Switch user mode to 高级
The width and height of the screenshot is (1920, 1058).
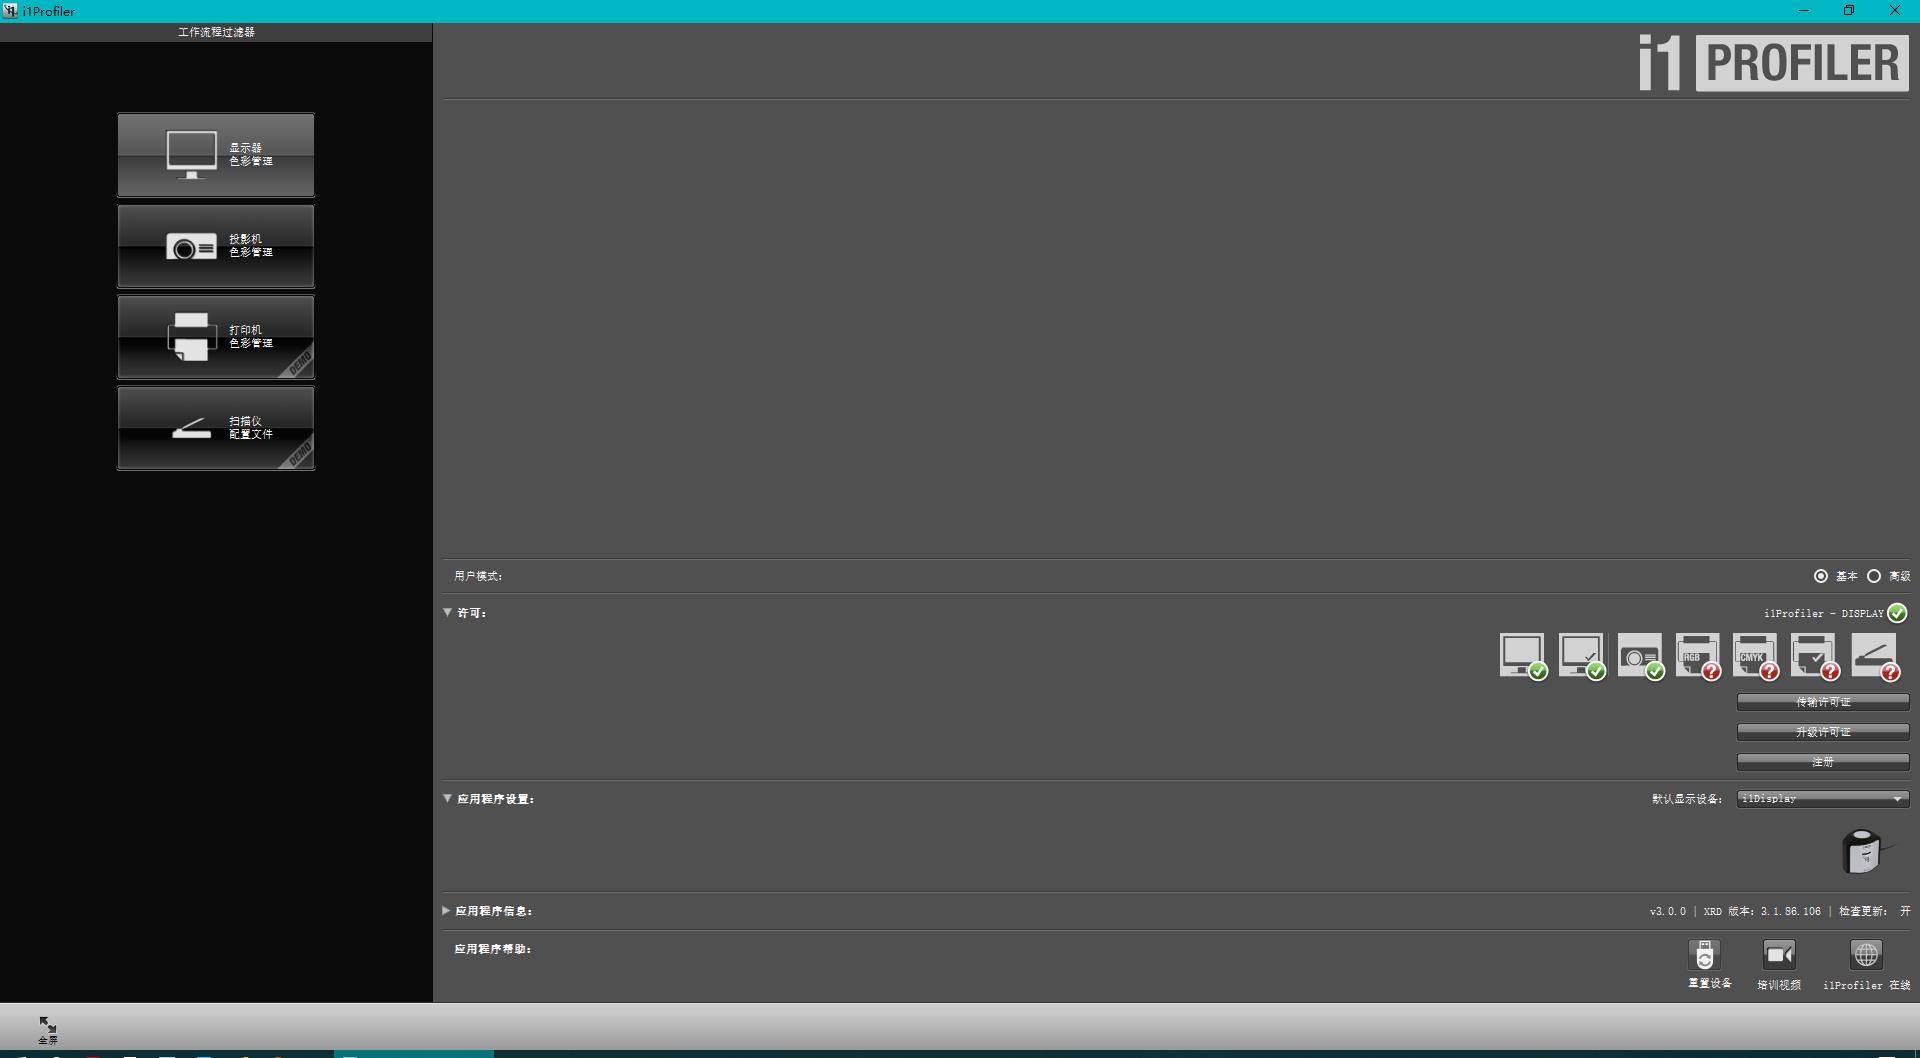[1874, 576]
